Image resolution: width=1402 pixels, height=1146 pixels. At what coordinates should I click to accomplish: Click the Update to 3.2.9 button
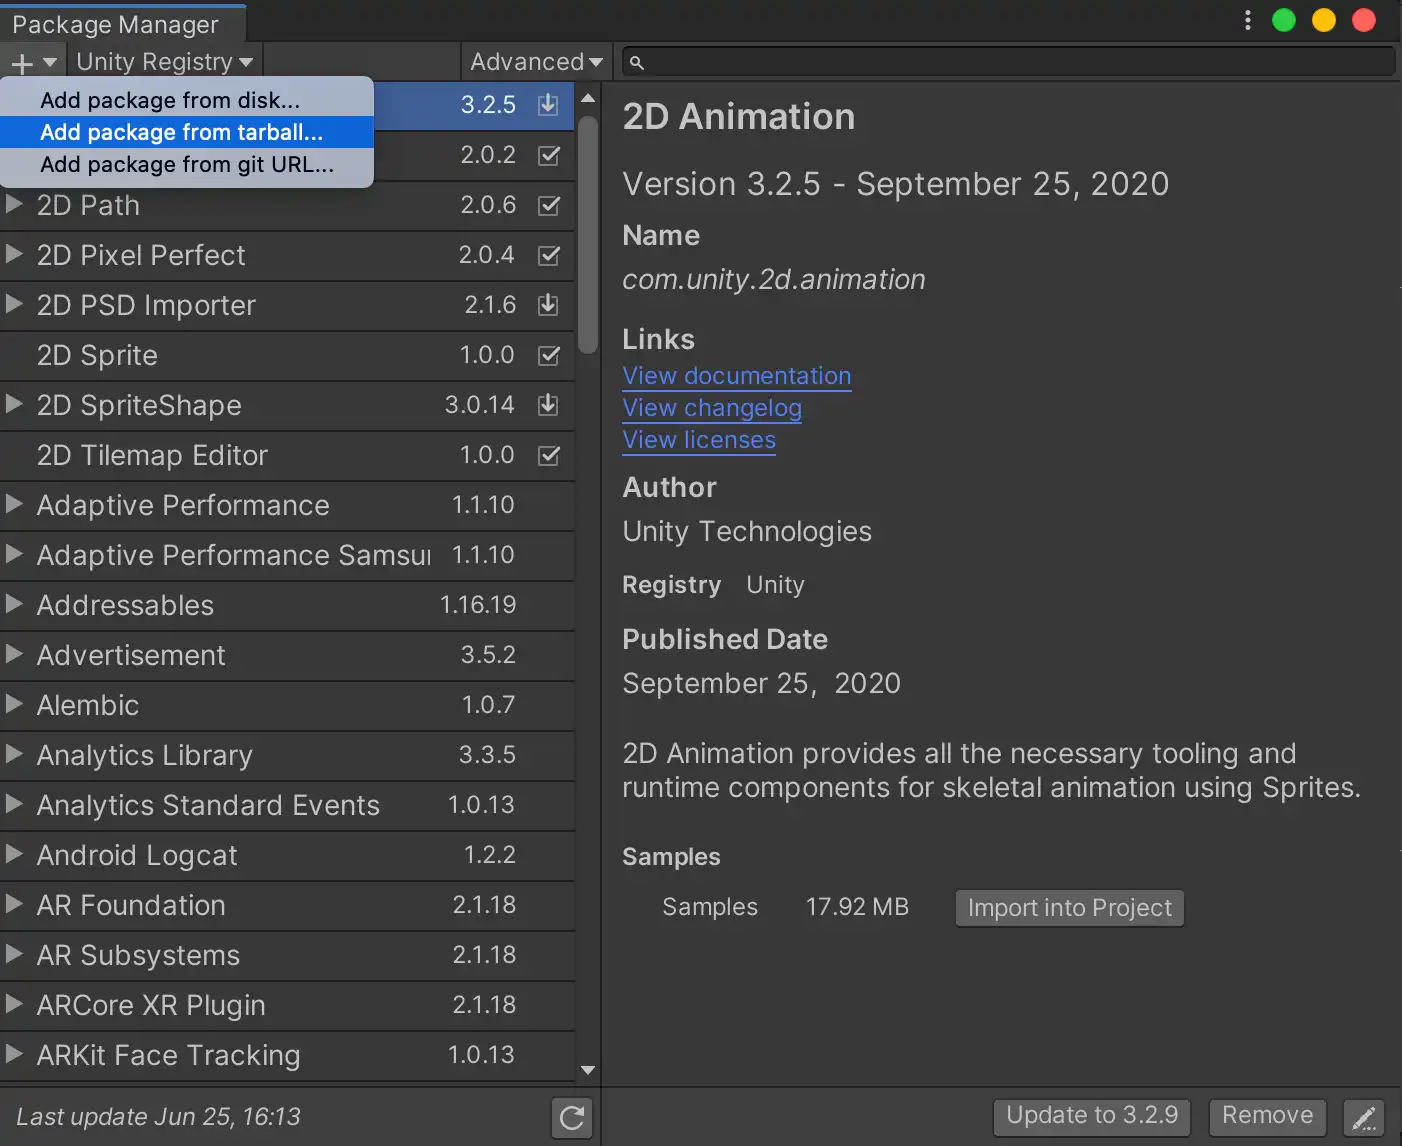[1092, 1116]
